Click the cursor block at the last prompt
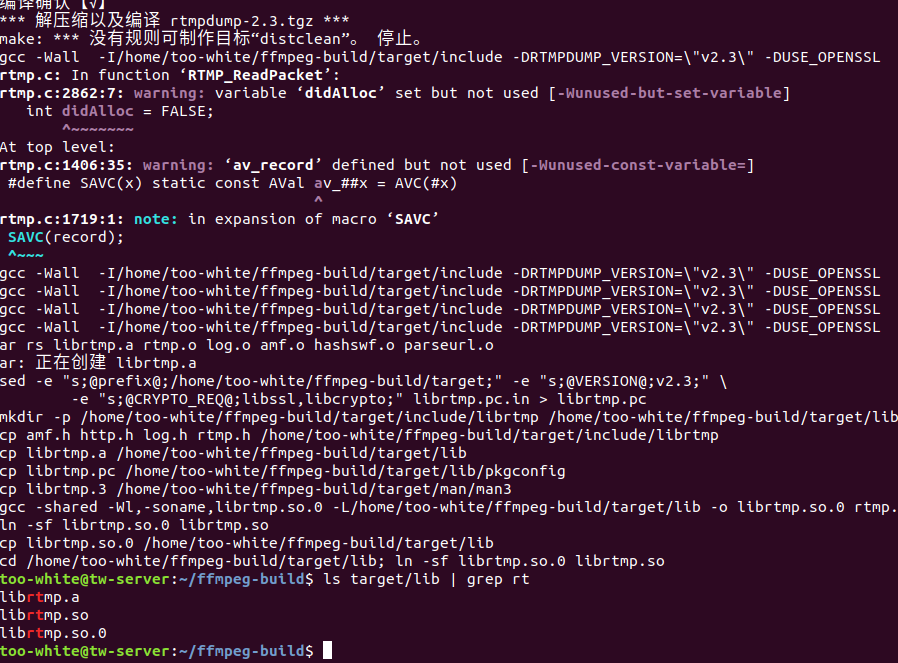The height and width of the screenshot is (663, 898). pos(327,652)
